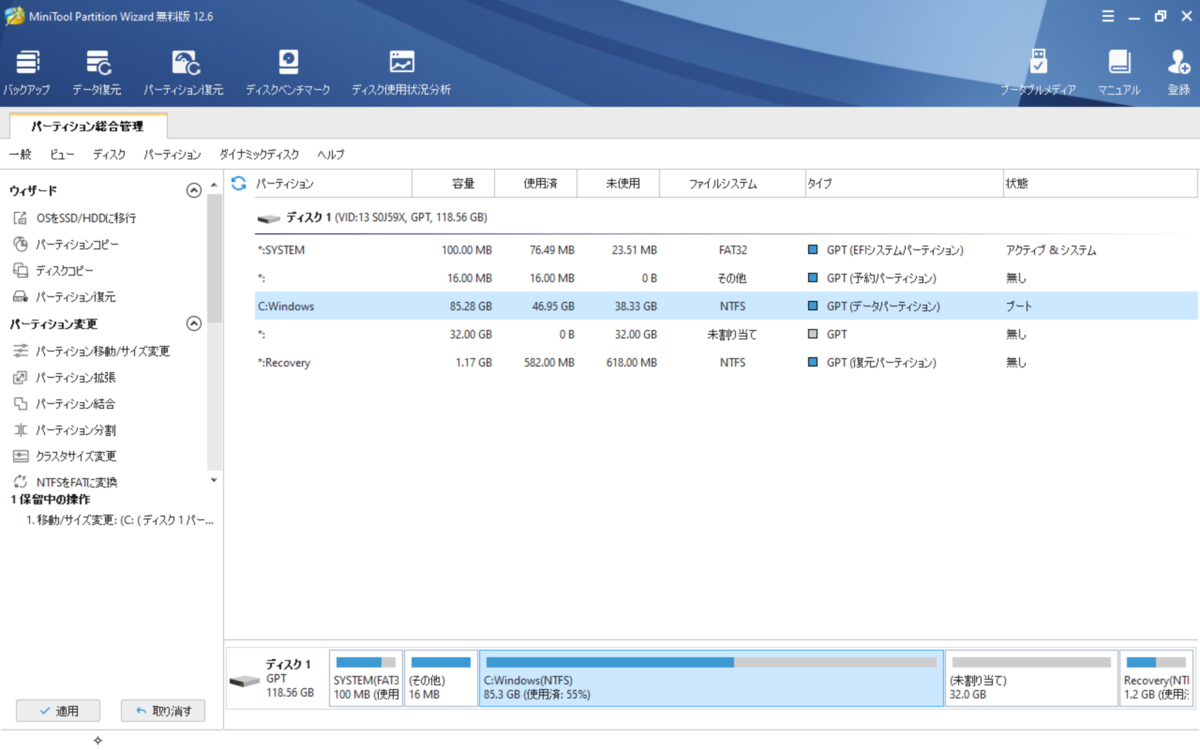Collapse the パーティション変更 section
The width and height of the screenshot is (1200, 750).
(x=194, y=324)
